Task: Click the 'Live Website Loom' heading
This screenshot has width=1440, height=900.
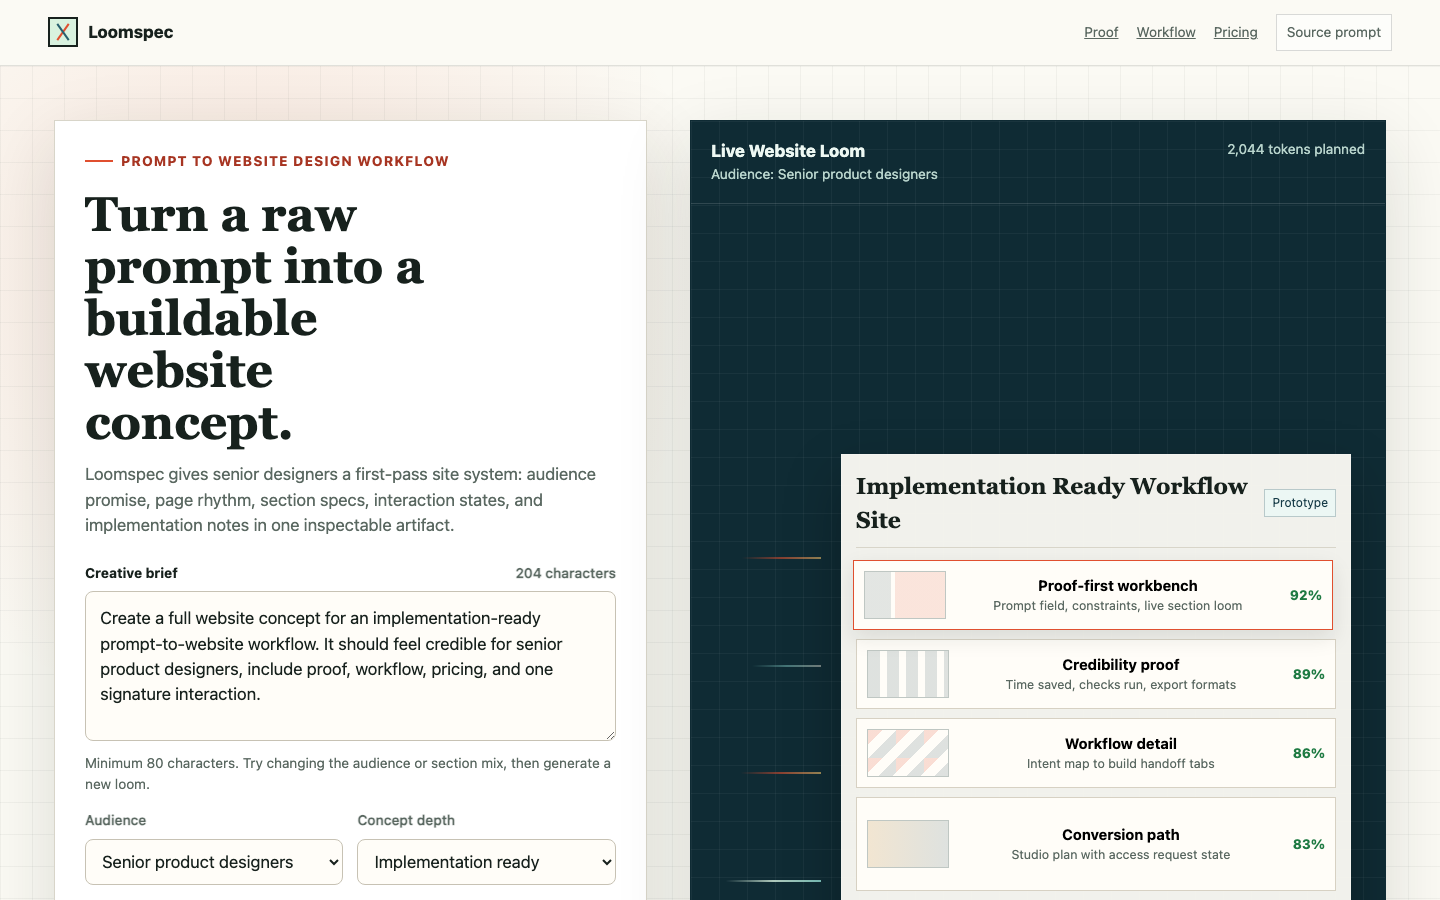Action: (x=788, y=151)
